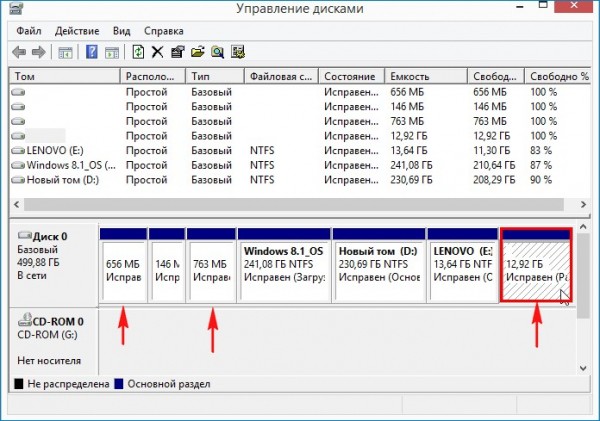
Task: Click the 208,29 ГБ free space cell
Action: click(494, 180)
